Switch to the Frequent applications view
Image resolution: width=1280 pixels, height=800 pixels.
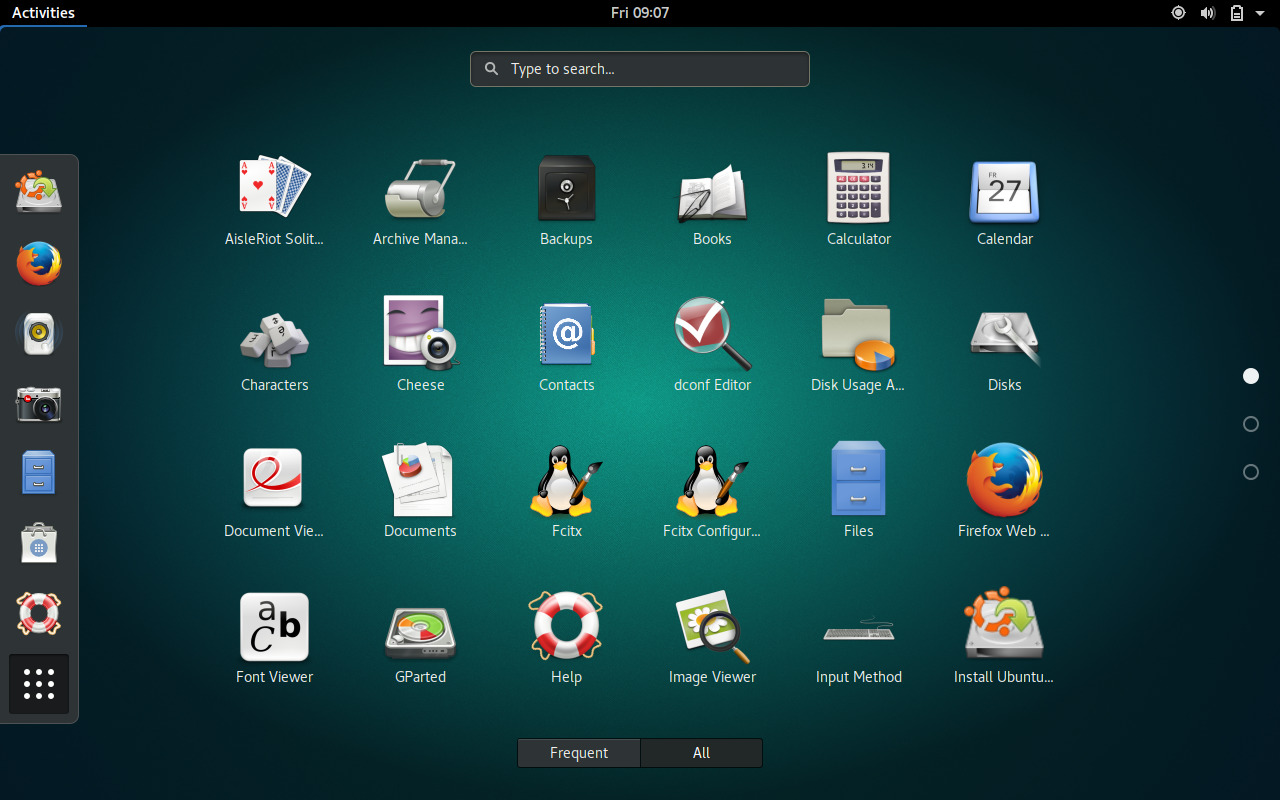click(578, 752)
